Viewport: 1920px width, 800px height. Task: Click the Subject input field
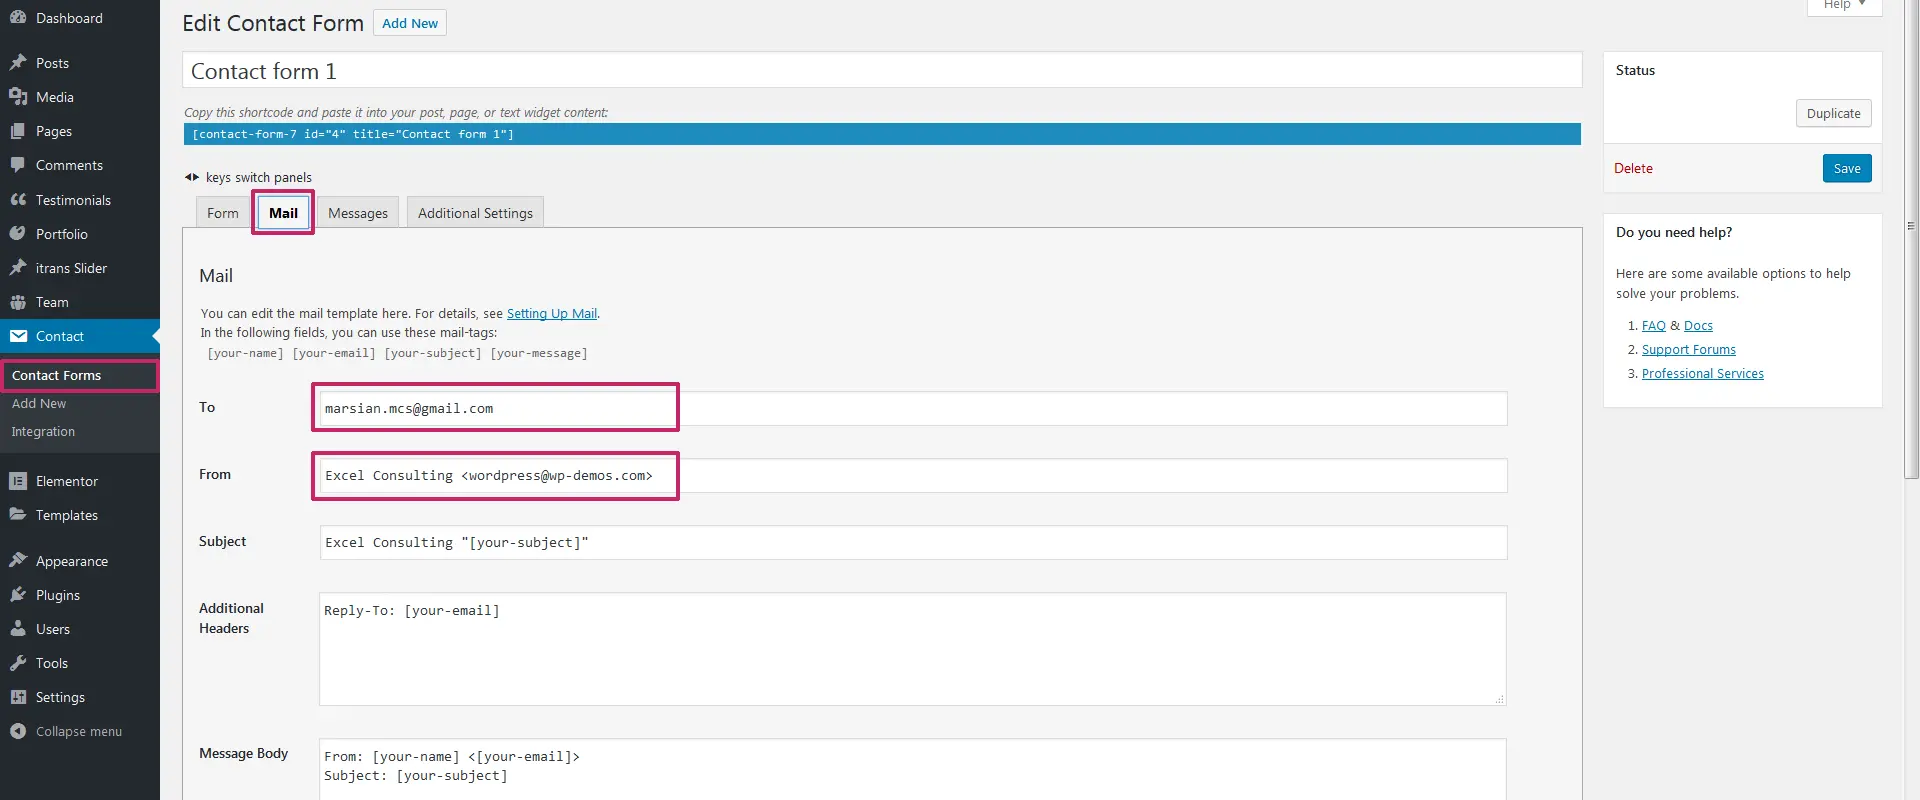912,542
